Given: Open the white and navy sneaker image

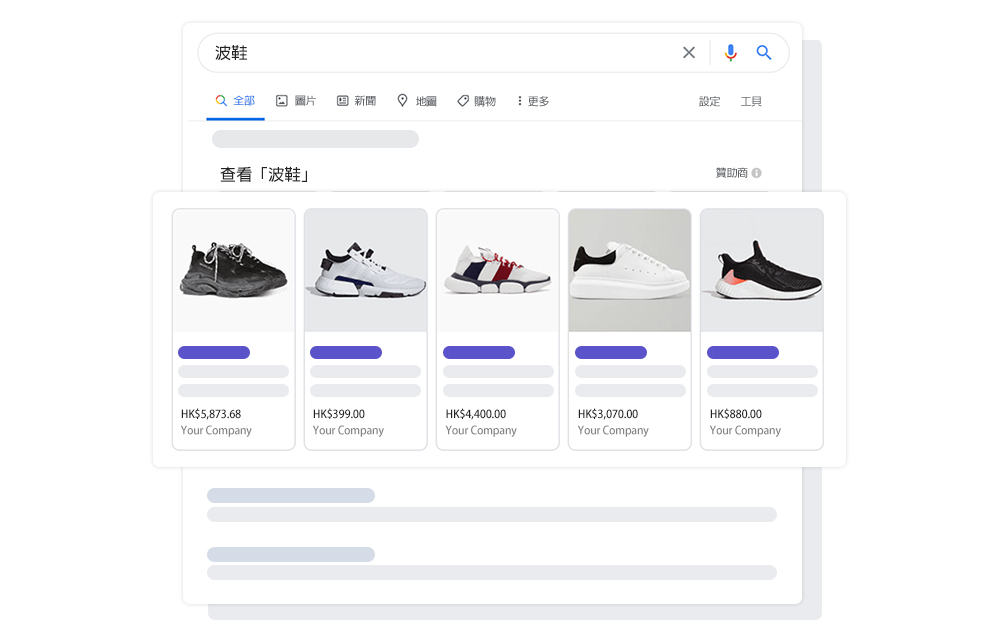Looking at the screenshot, I should [x=365, y=270].
